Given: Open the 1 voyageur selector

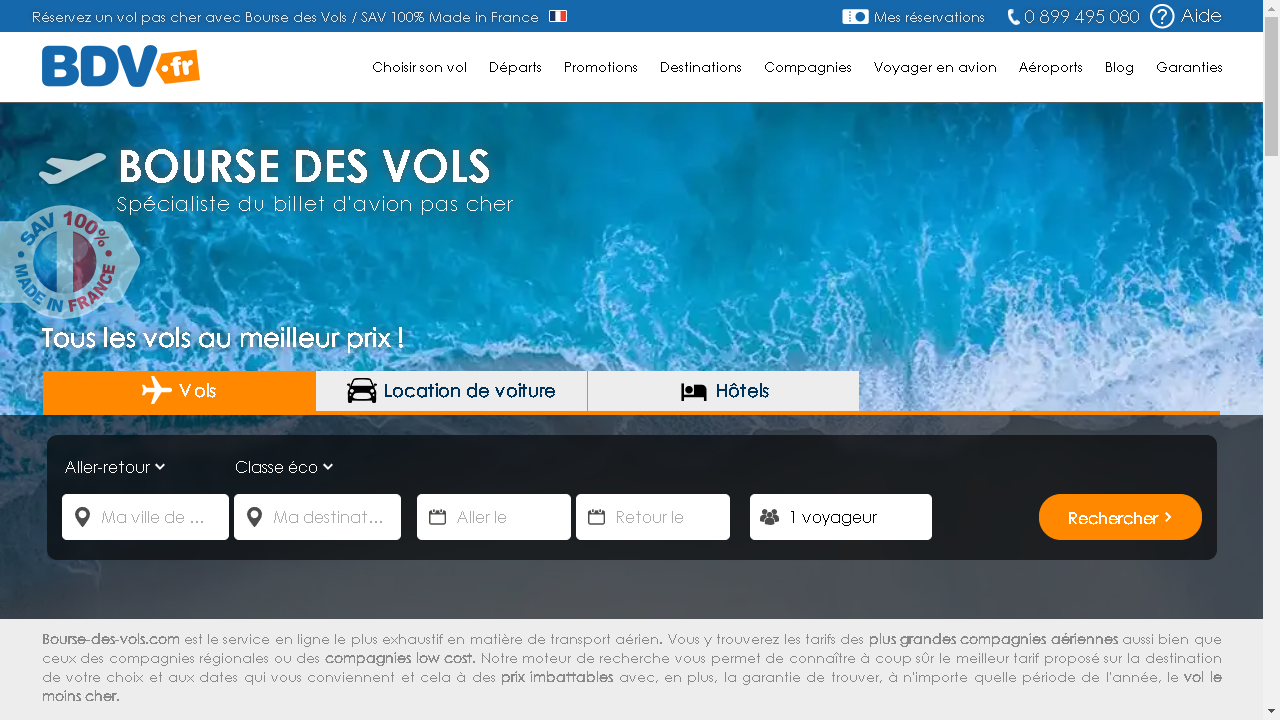Looking at the screenshot, I should click(x=841, y=517).
